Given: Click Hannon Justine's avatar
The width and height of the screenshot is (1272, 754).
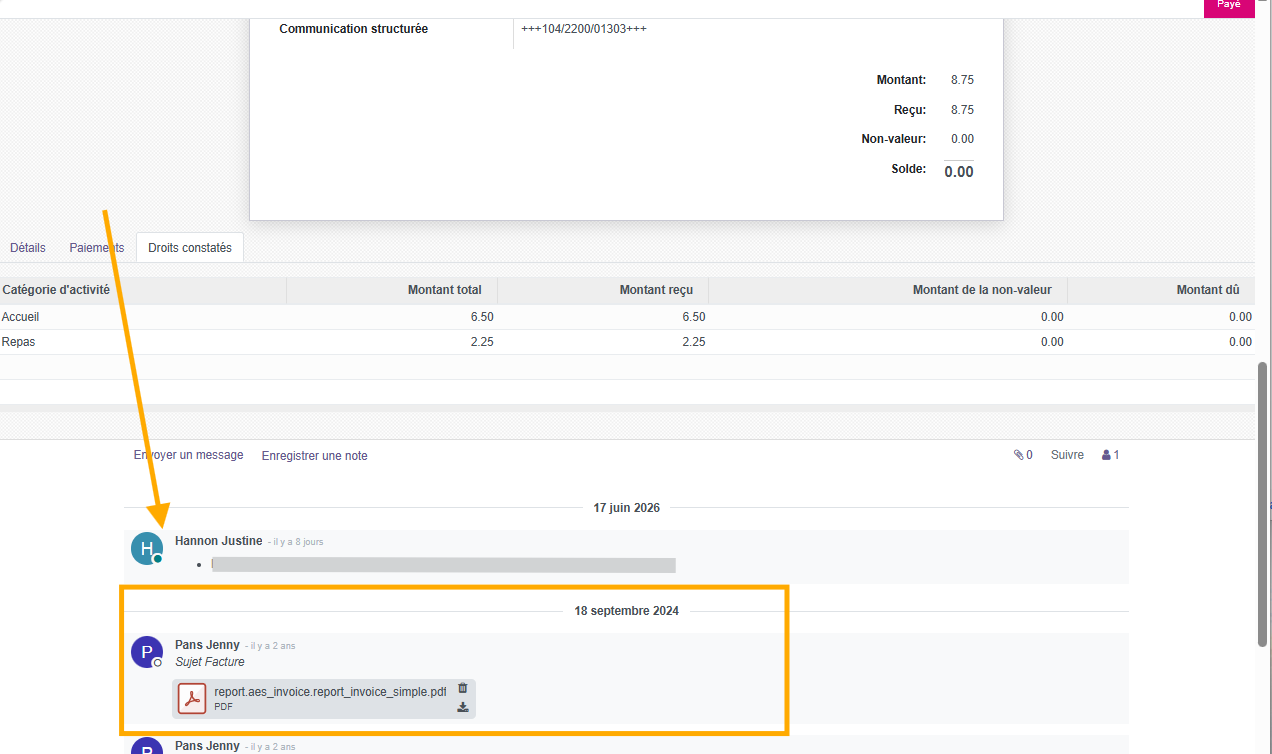Looking at the screenshot, I should point(147,548).
